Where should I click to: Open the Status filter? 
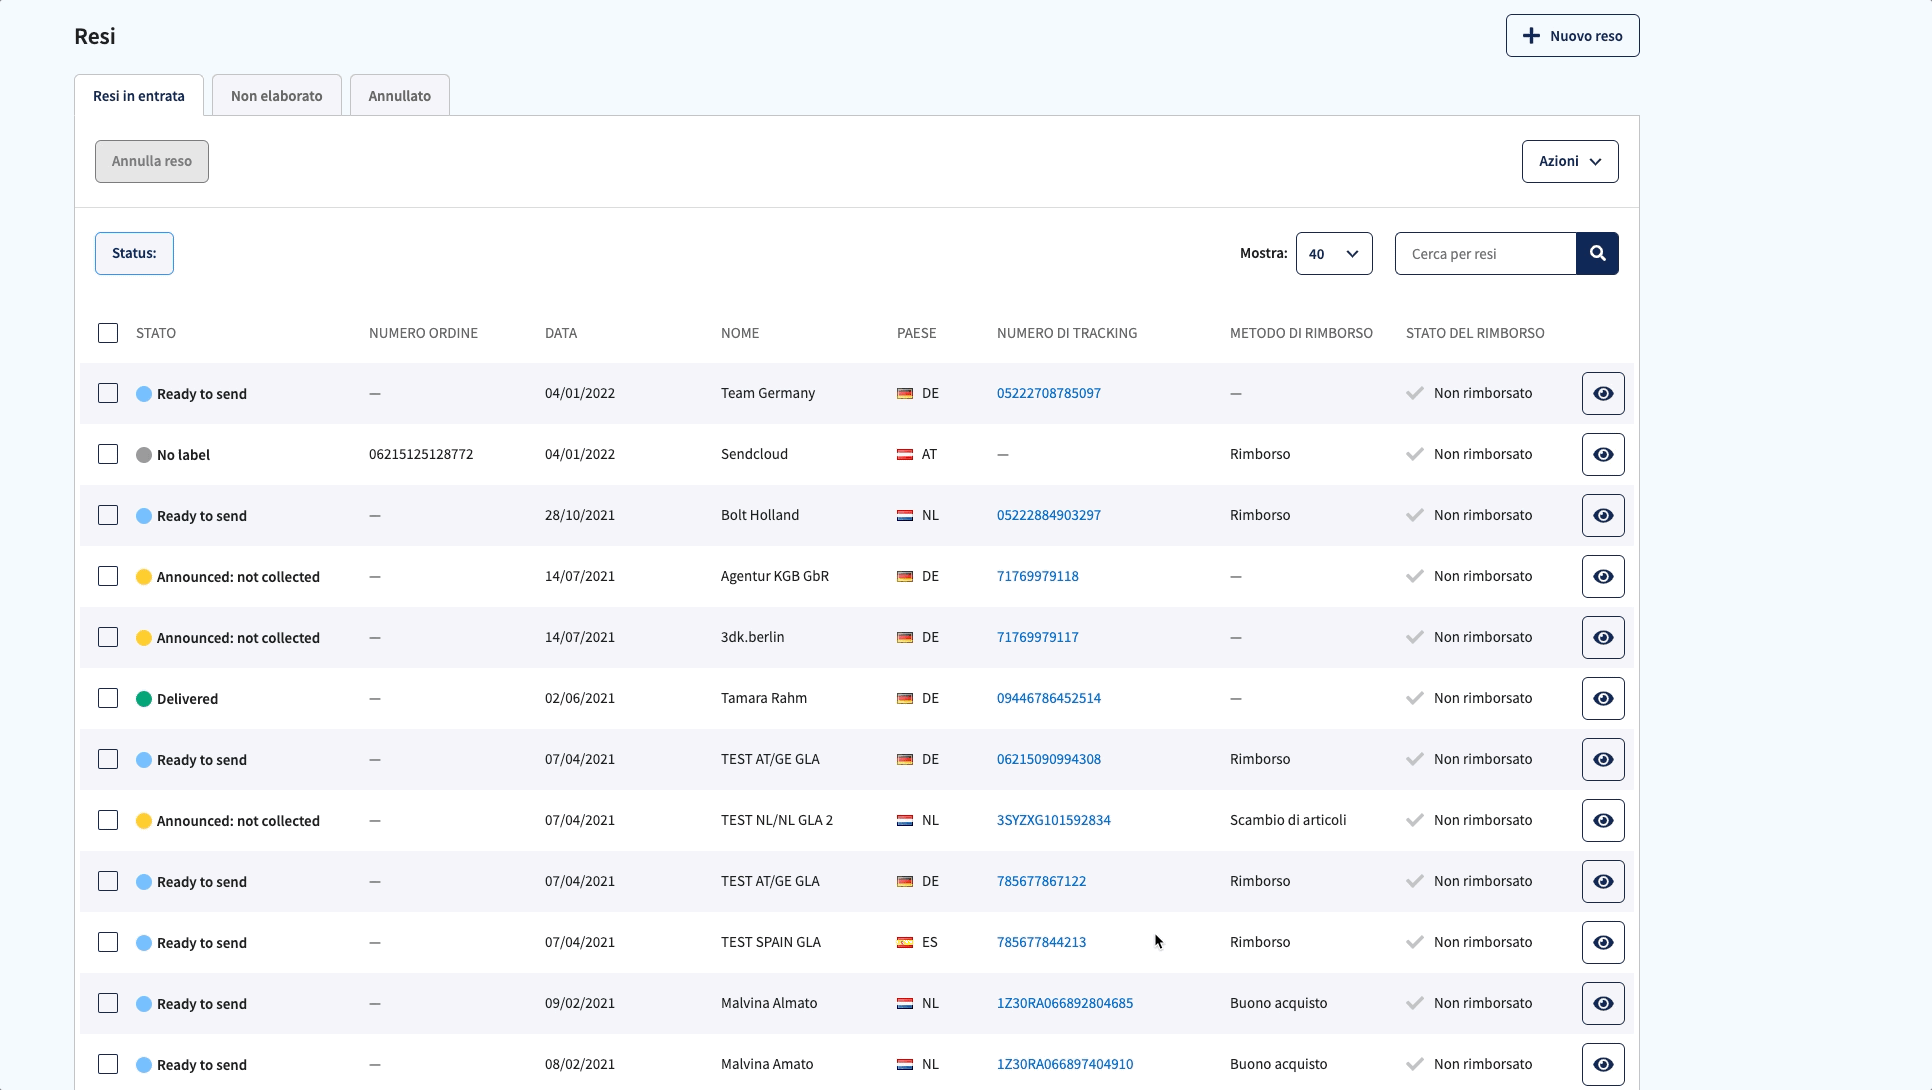pyautogui.click(x=134, y=253)
